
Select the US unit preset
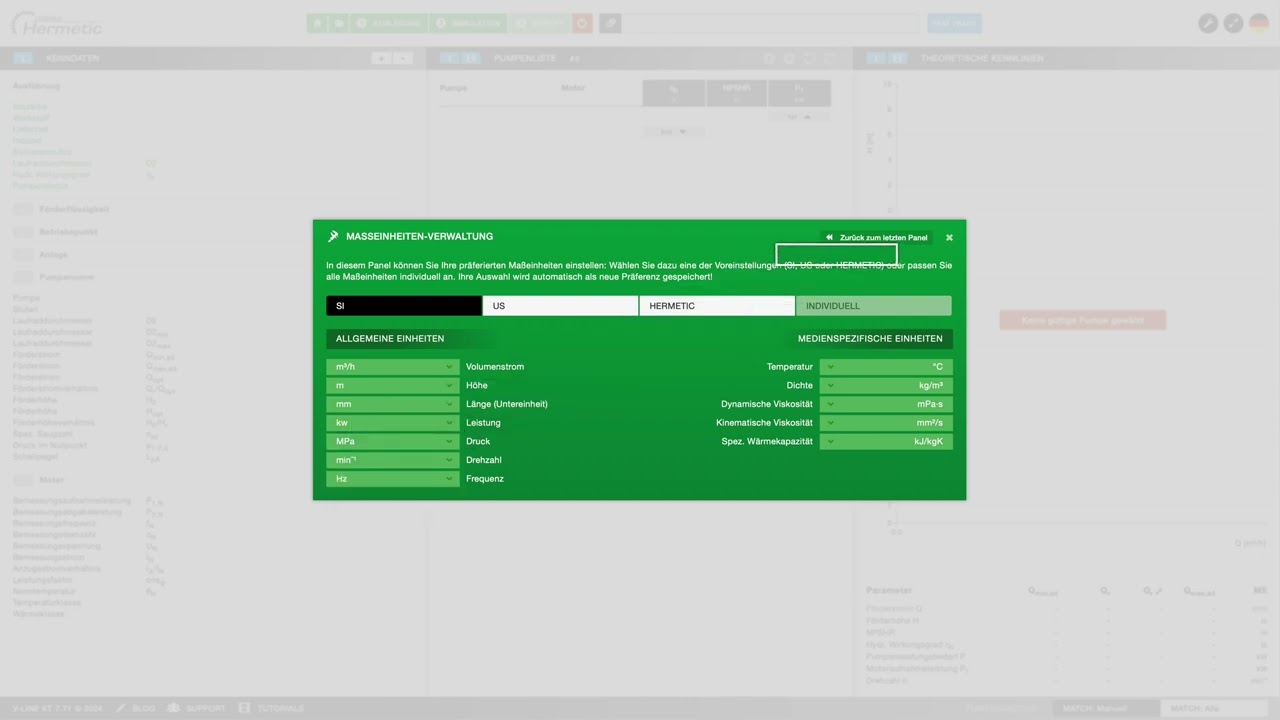[560, 306]
